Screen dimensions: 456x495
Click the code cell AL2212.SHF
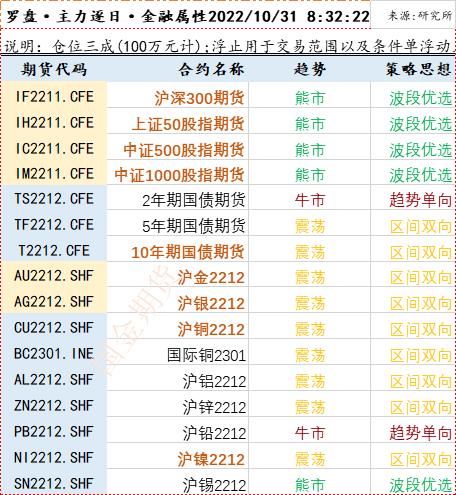click(54, 380)
